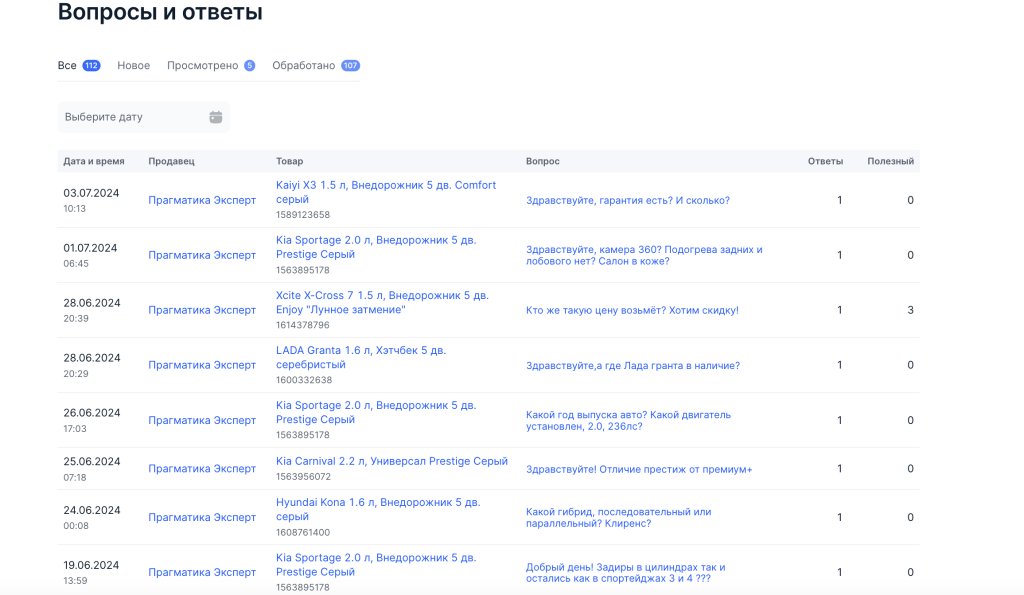Click the date 19.06.2024 cell

91,566
